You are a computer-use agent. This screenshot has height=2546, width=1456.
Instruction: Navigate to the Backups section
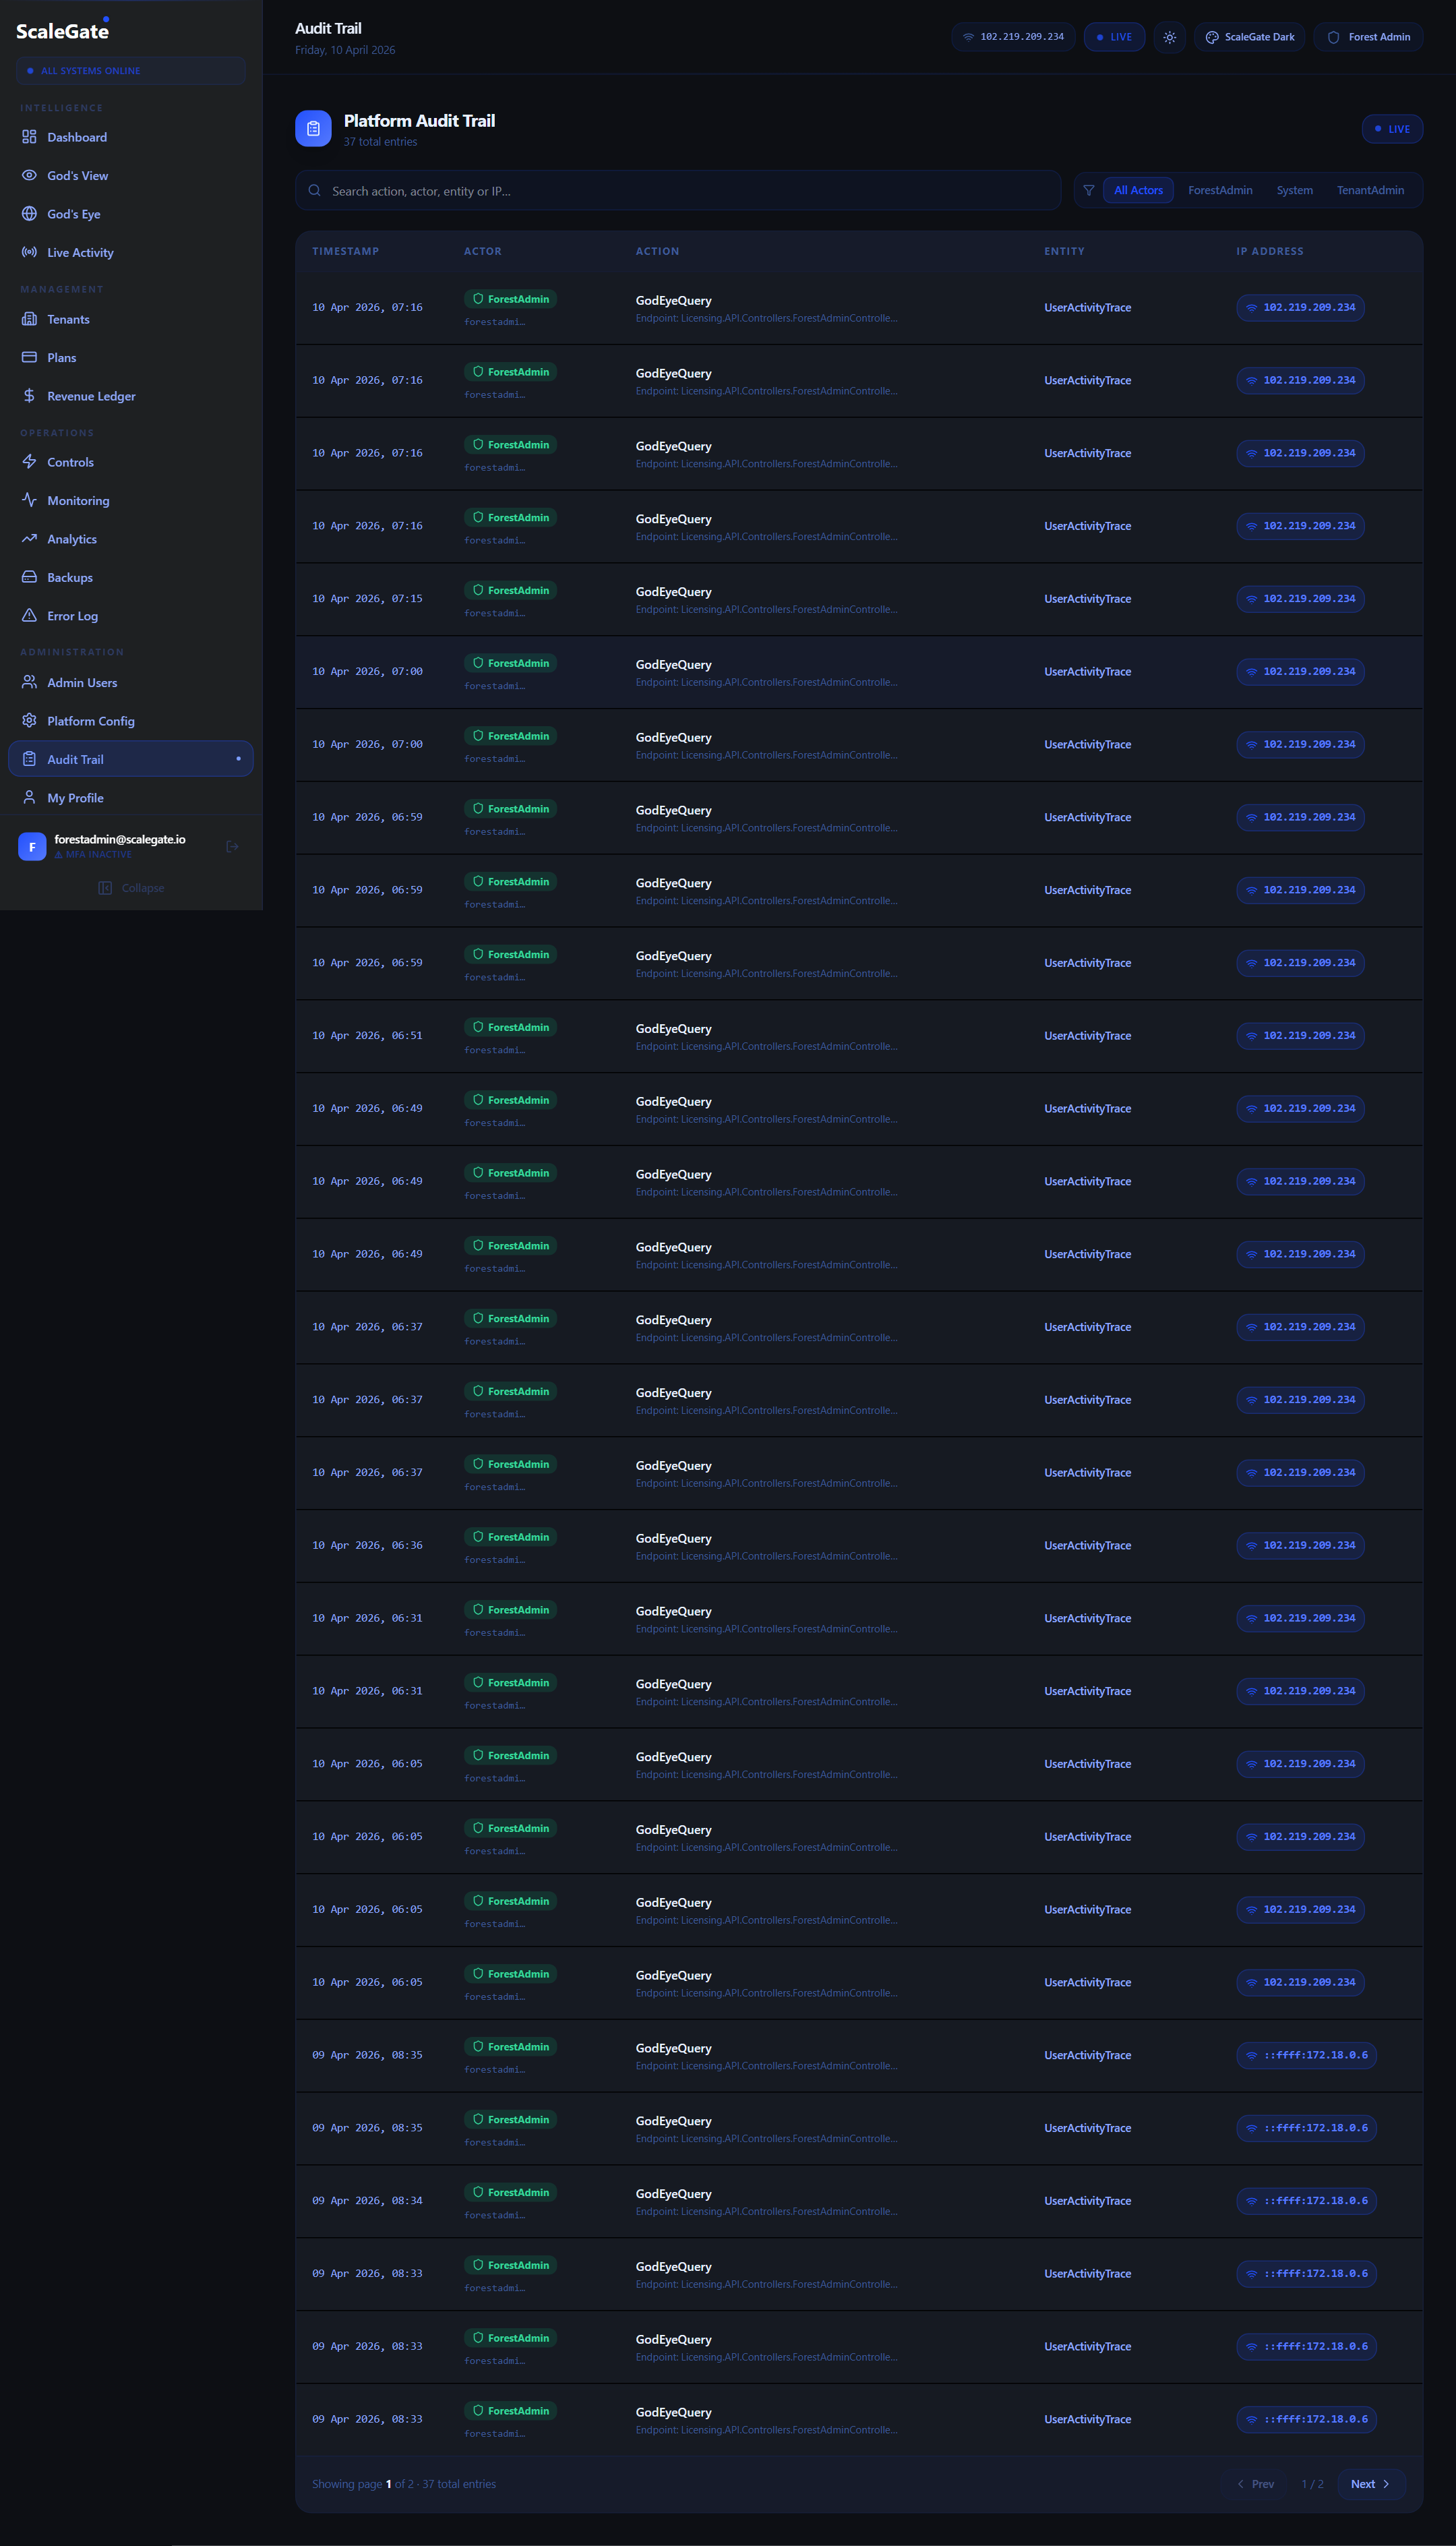pyautogui.click(x=69, y=577)
